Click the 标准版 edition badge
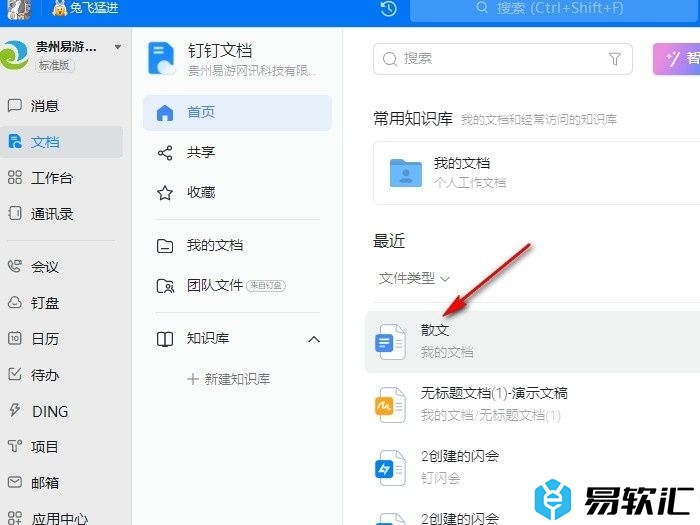This screenshot has width=700, height=525. pyautogui.click(x=54, y=65)
